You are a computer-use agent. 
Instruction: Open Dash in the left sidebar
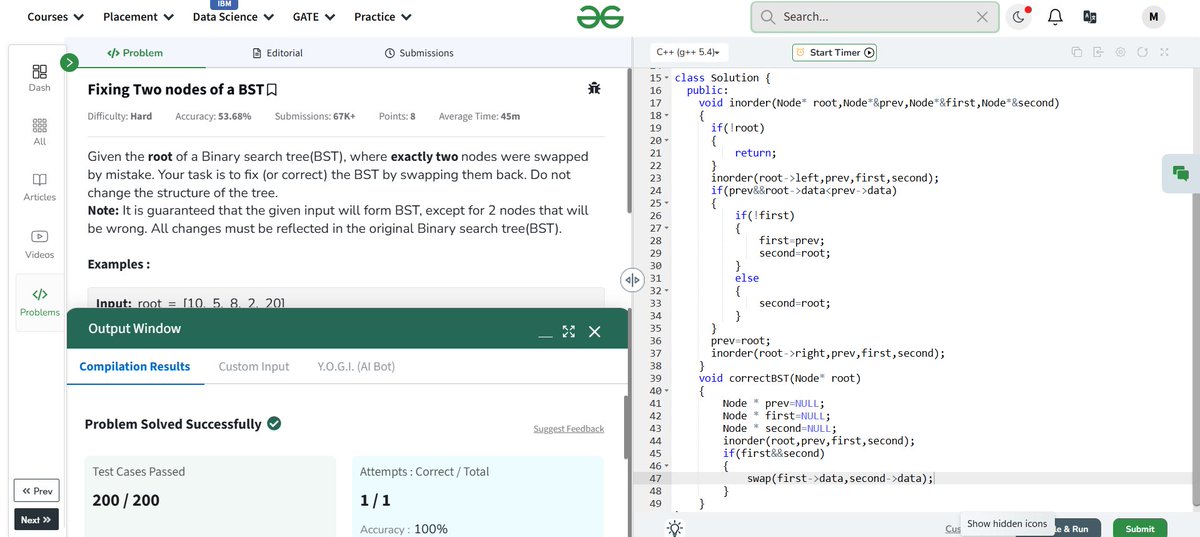click(40, 78)
